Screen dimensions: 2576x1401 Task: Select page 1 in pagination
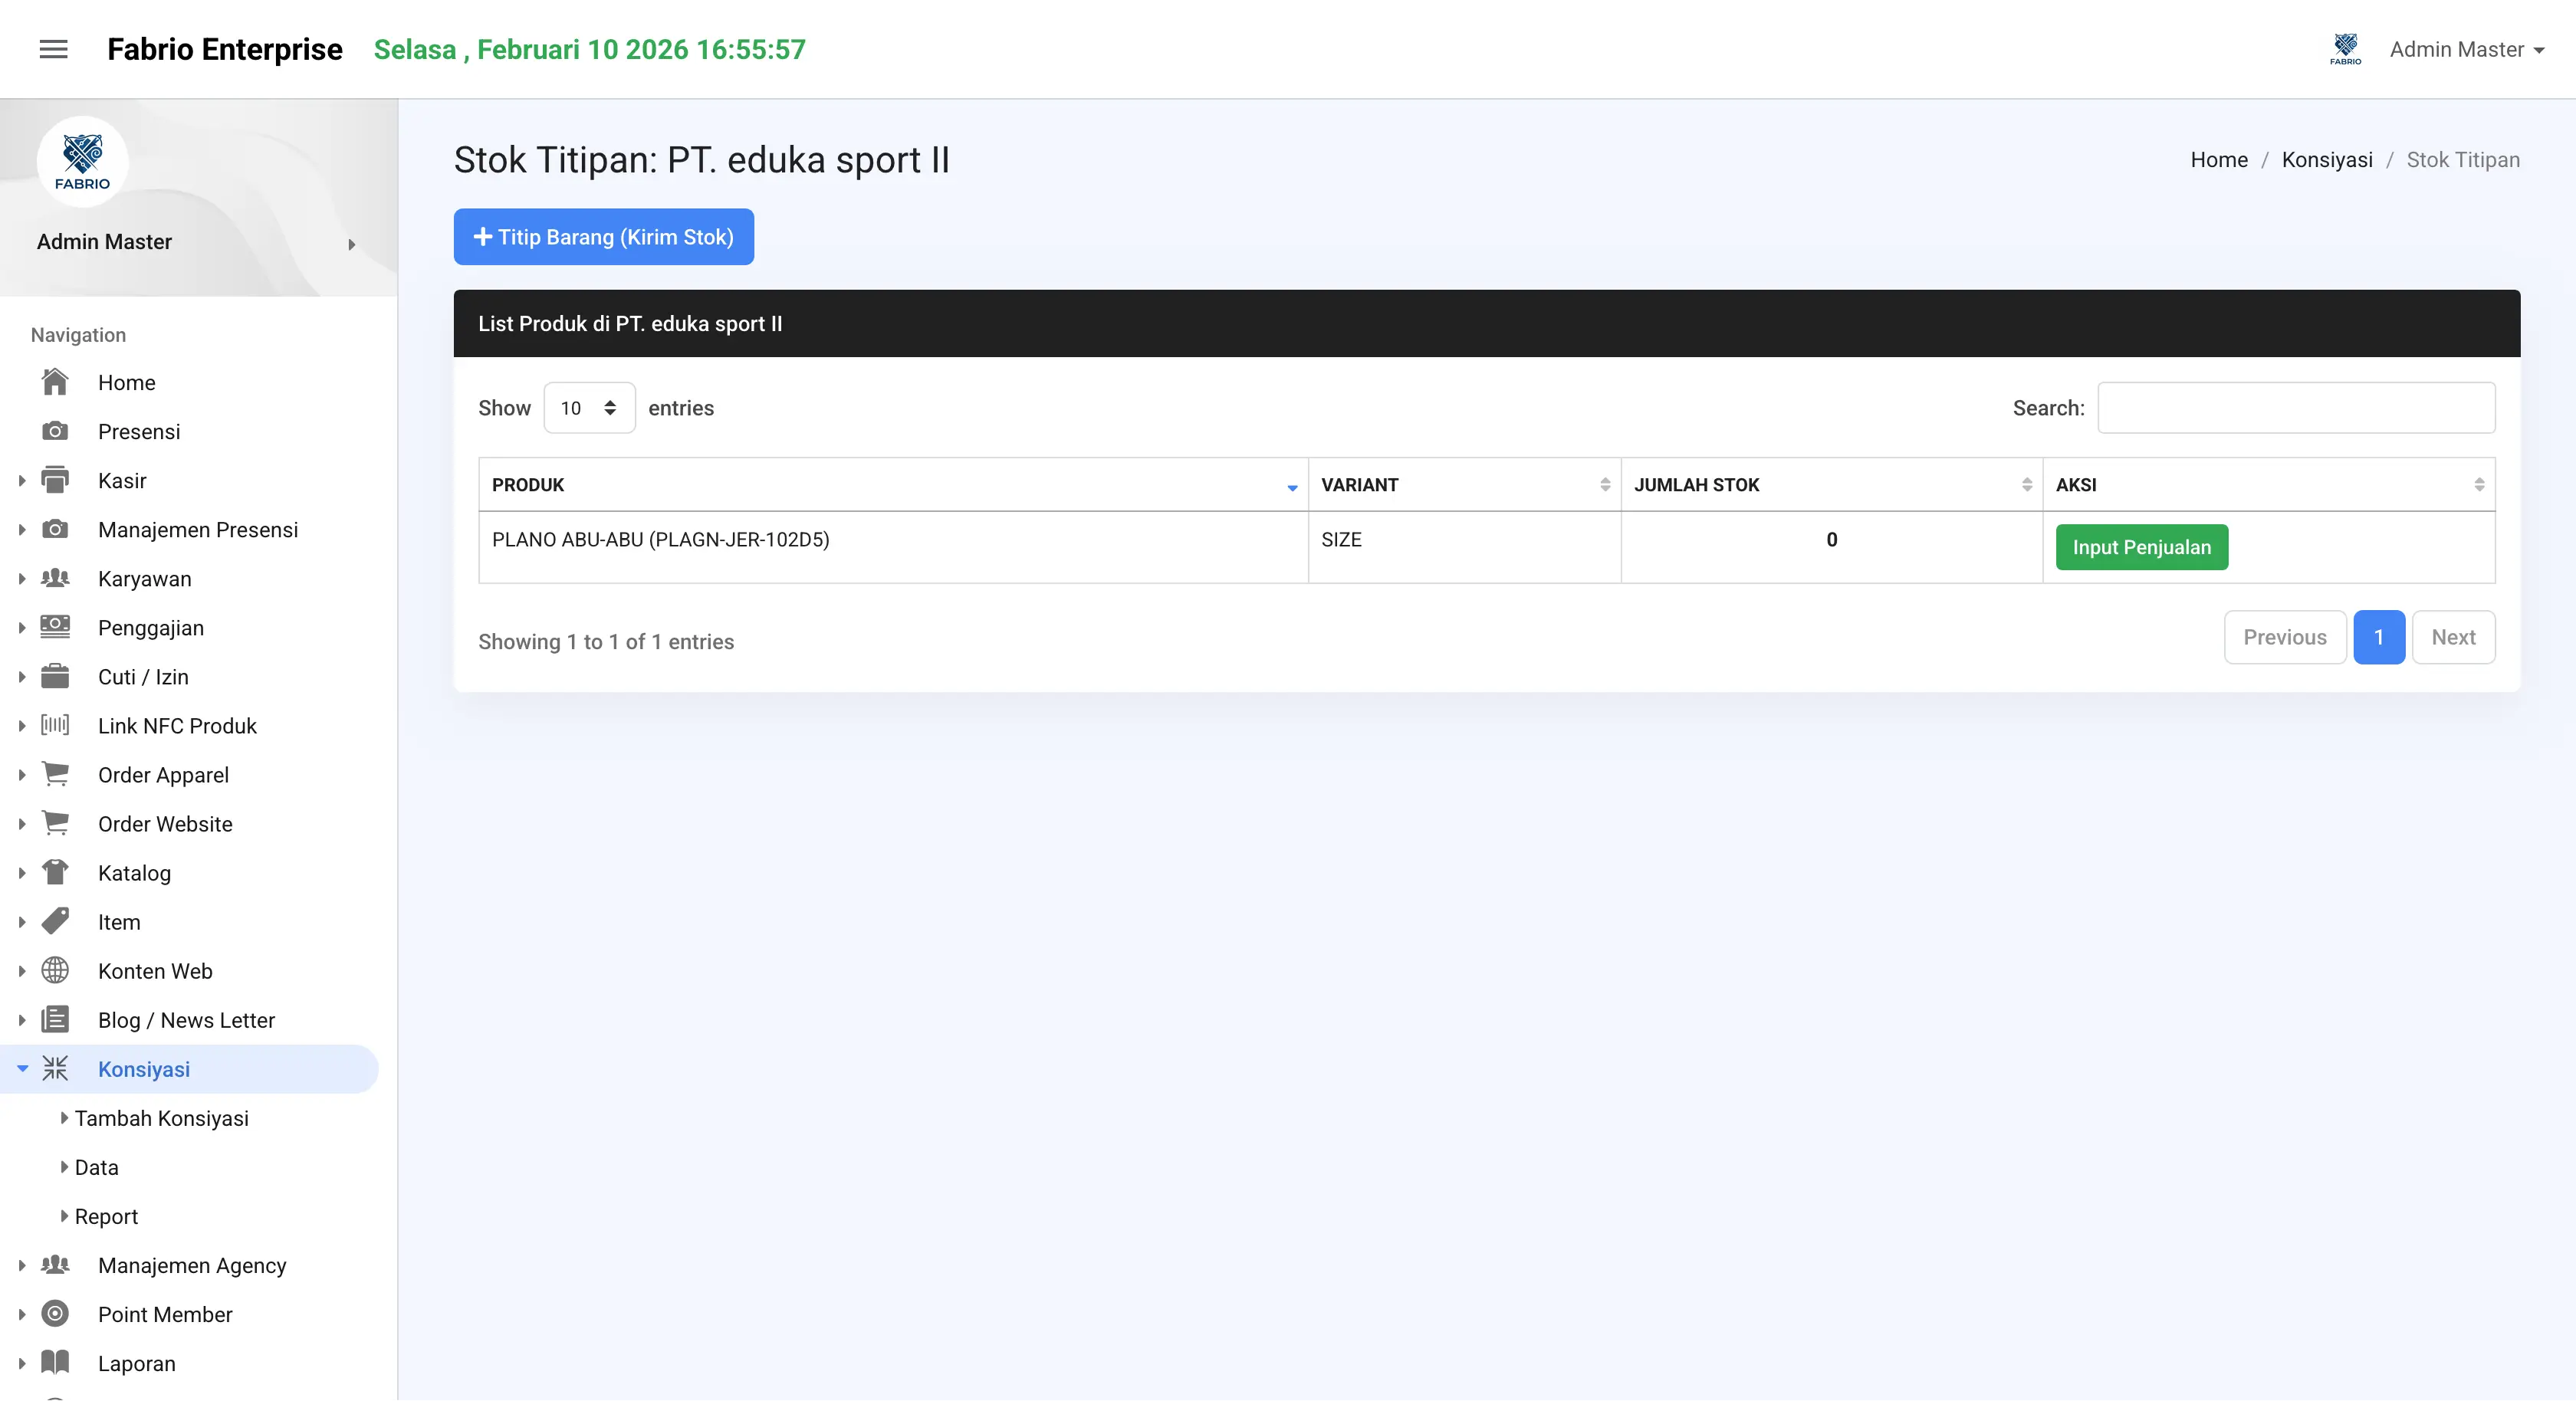tap(2378, 637)
